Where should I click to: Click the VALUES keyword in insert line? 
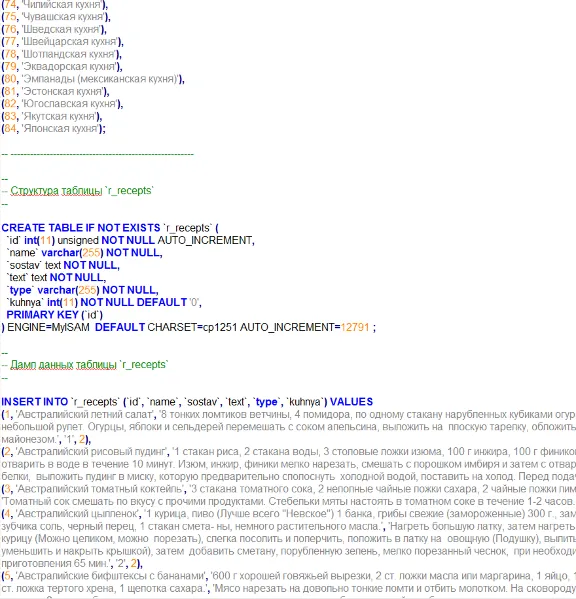point(351,402)
